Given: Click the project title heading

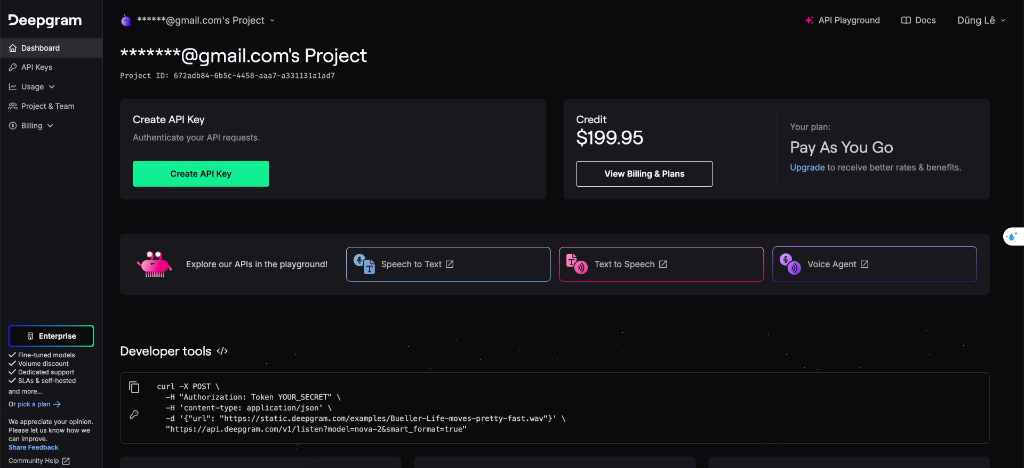Looking at the screenshot, I should pyautogui.click(x=244, y=55).
